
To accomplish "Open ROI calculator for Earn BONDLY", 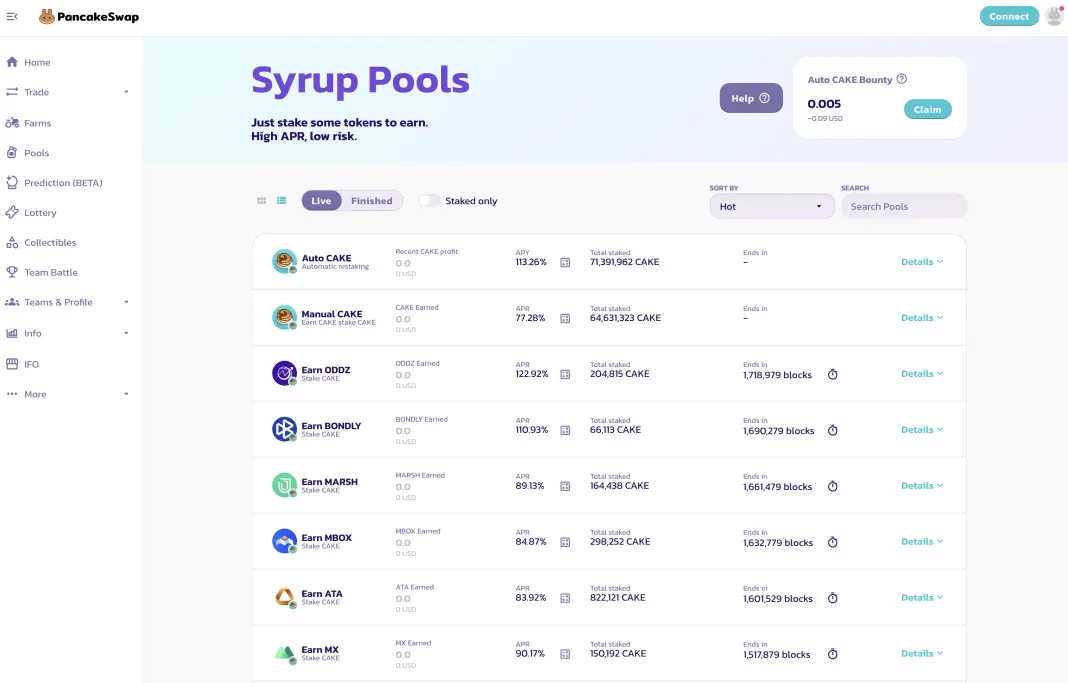I will coord(565,430).
